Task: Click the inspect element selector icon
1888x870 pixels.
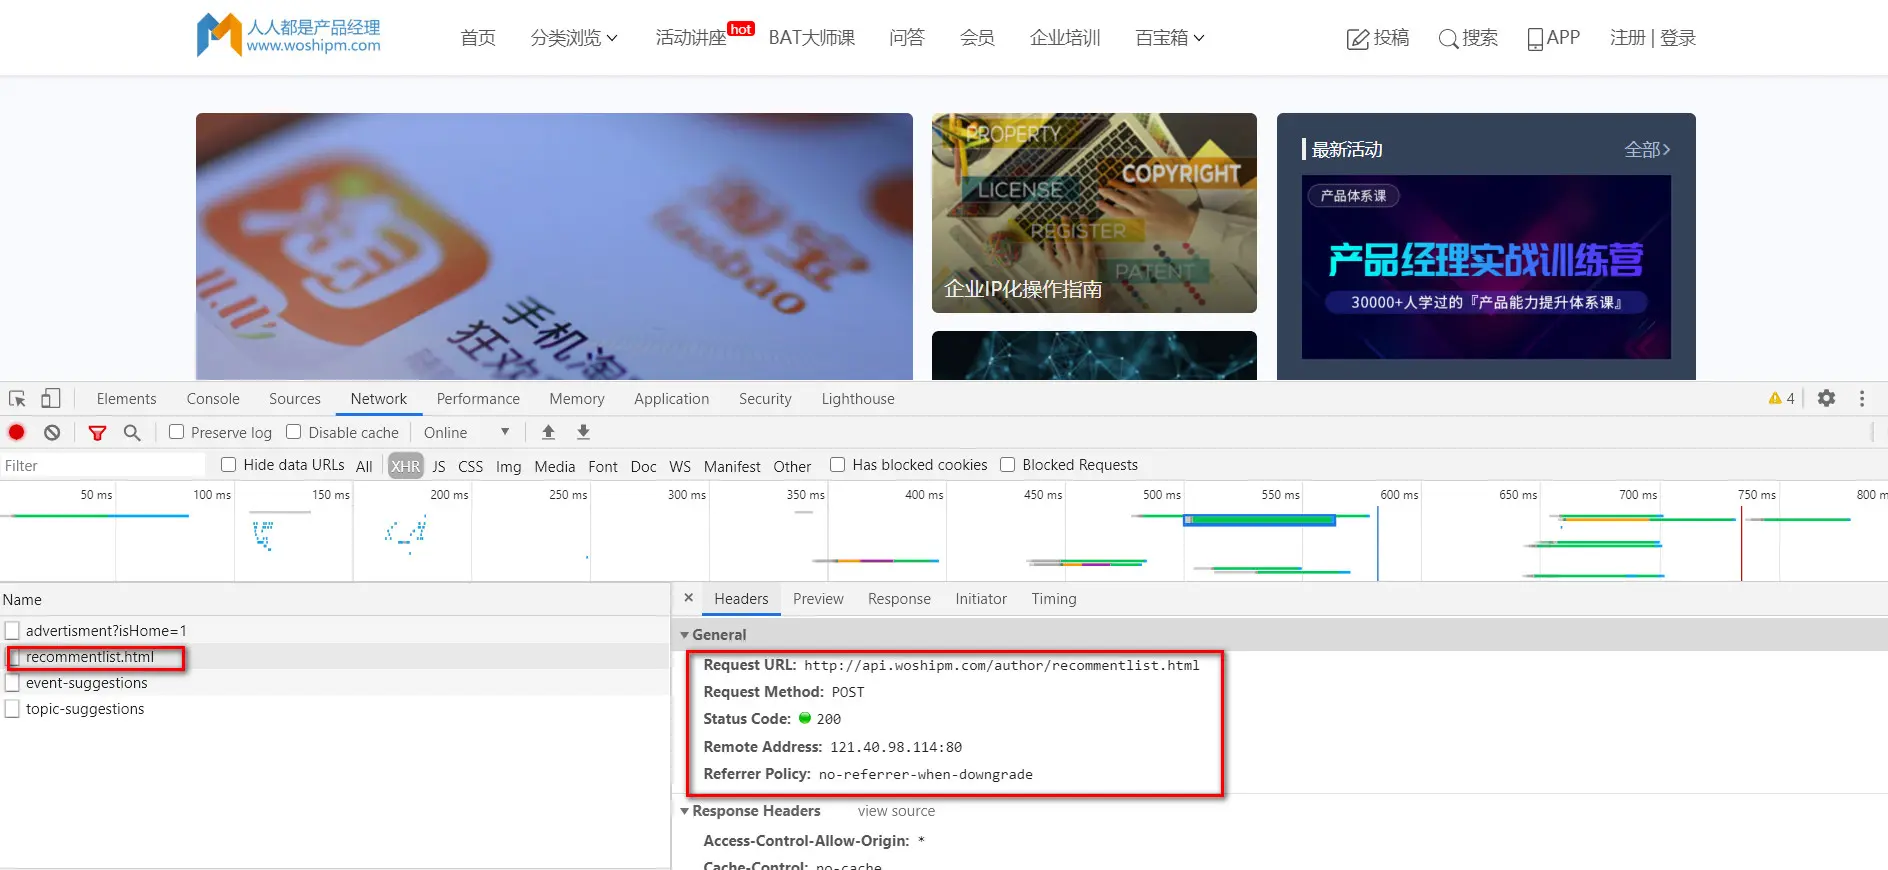Action: [17, 398]
